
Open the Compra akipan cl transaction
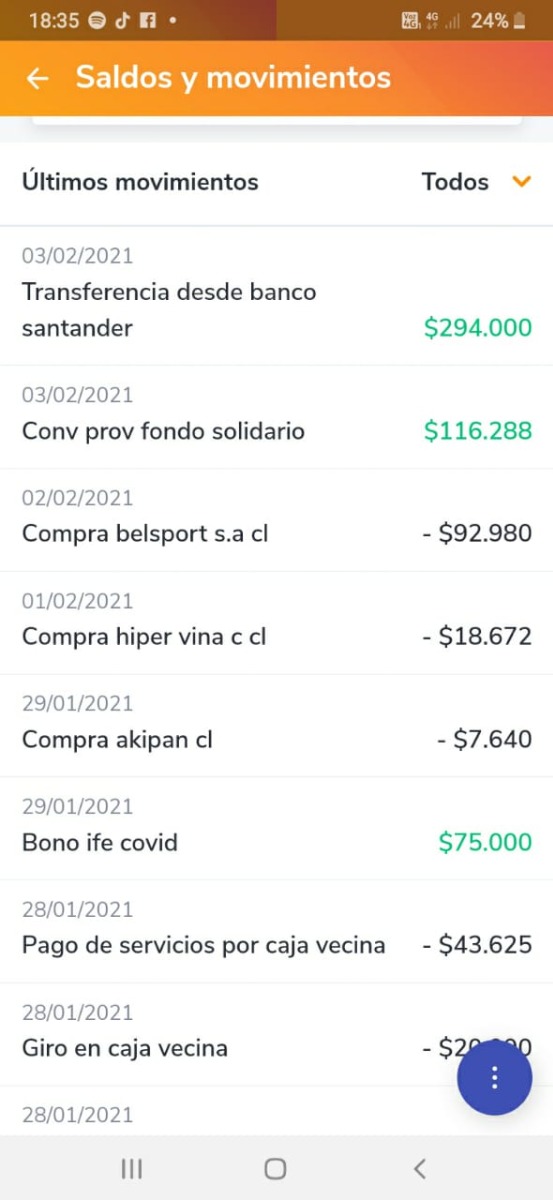(x=276, y=726)
